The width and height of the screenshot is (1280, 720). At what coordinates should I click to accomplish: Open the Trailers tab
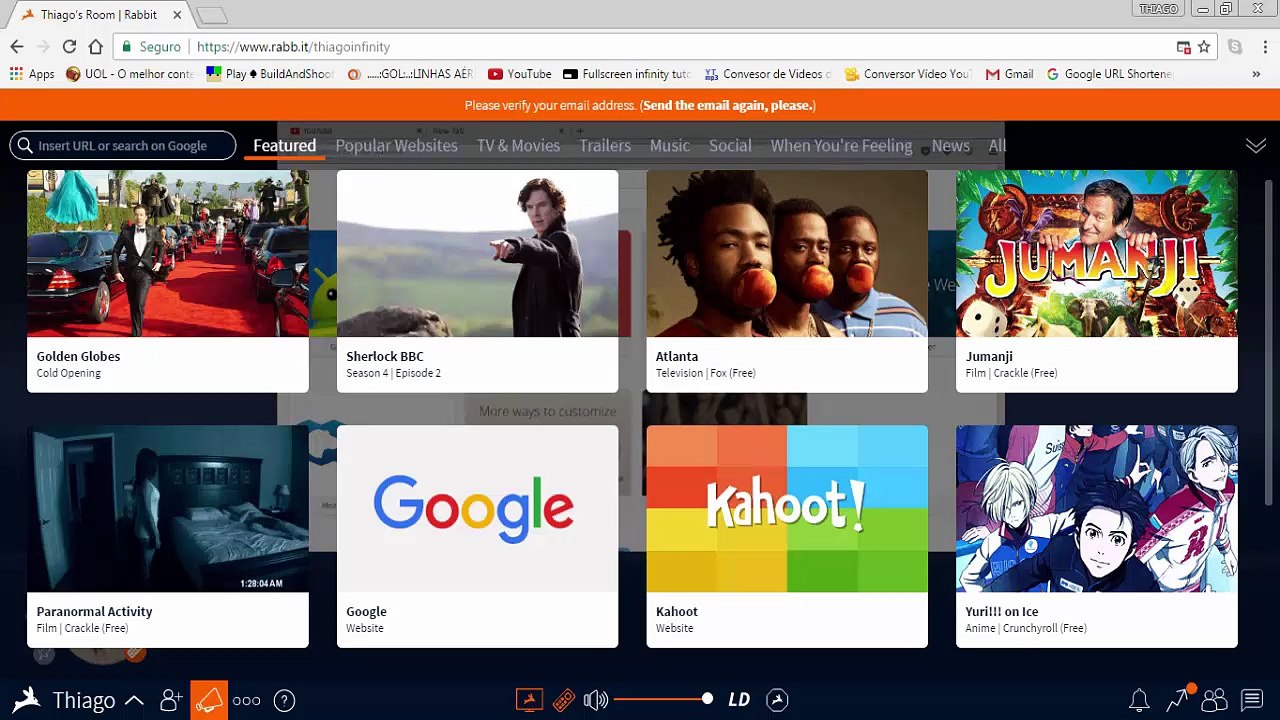[x=605, y=146]
